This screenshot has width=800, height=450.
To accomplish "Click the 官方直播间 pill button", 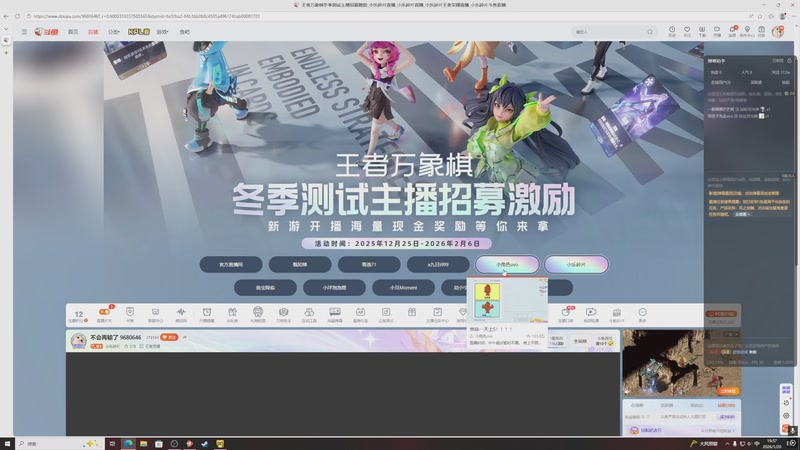I will pos(231,264).
